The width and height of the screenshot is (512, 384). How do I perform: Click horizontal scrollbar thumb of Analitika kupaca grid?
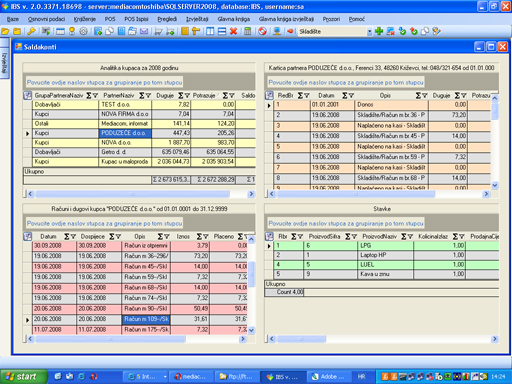pyautogui.click(x=132, y=194)
